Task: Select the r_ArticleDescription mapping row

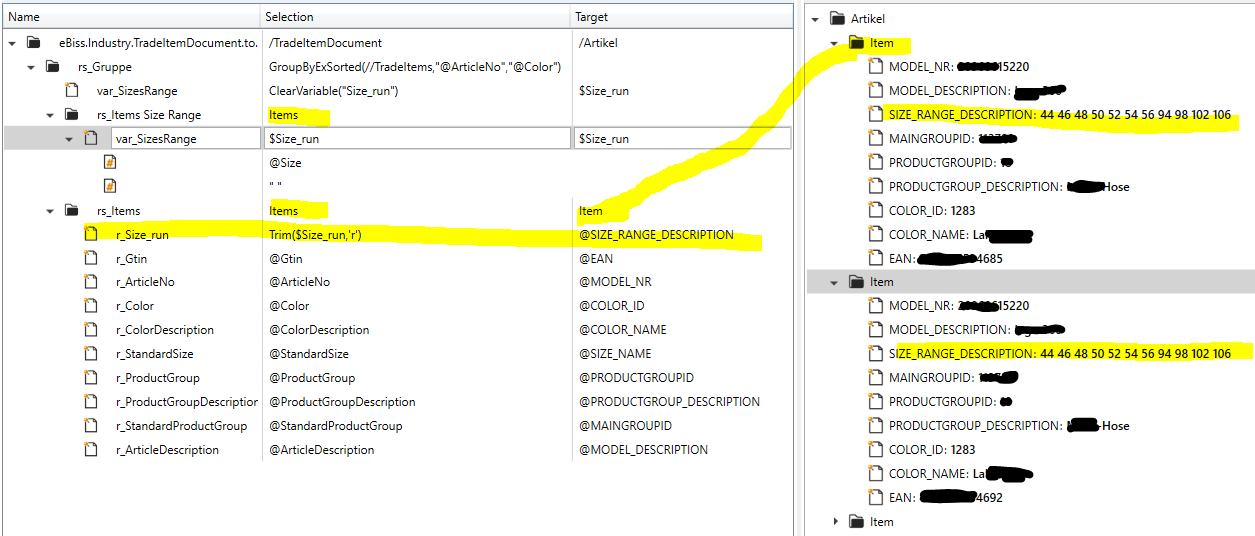Action: (x=167, y=450)
